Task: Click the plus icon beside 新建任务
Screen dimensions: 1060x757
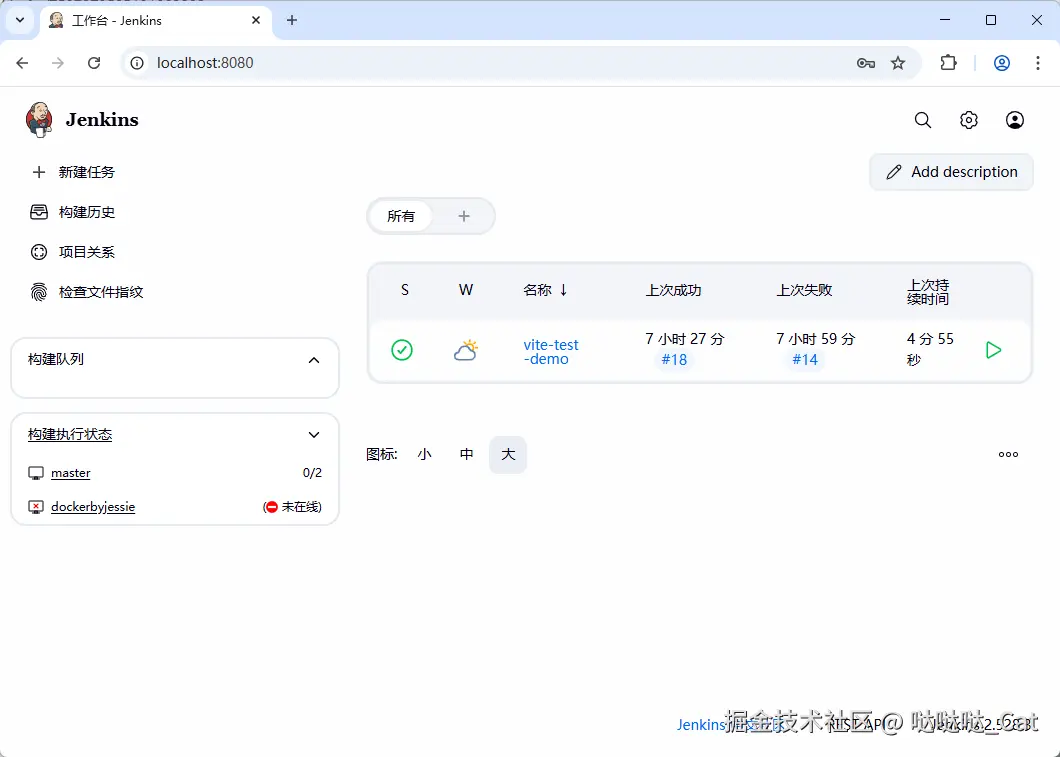Action: pyautogui.click(x=39, y=172)
